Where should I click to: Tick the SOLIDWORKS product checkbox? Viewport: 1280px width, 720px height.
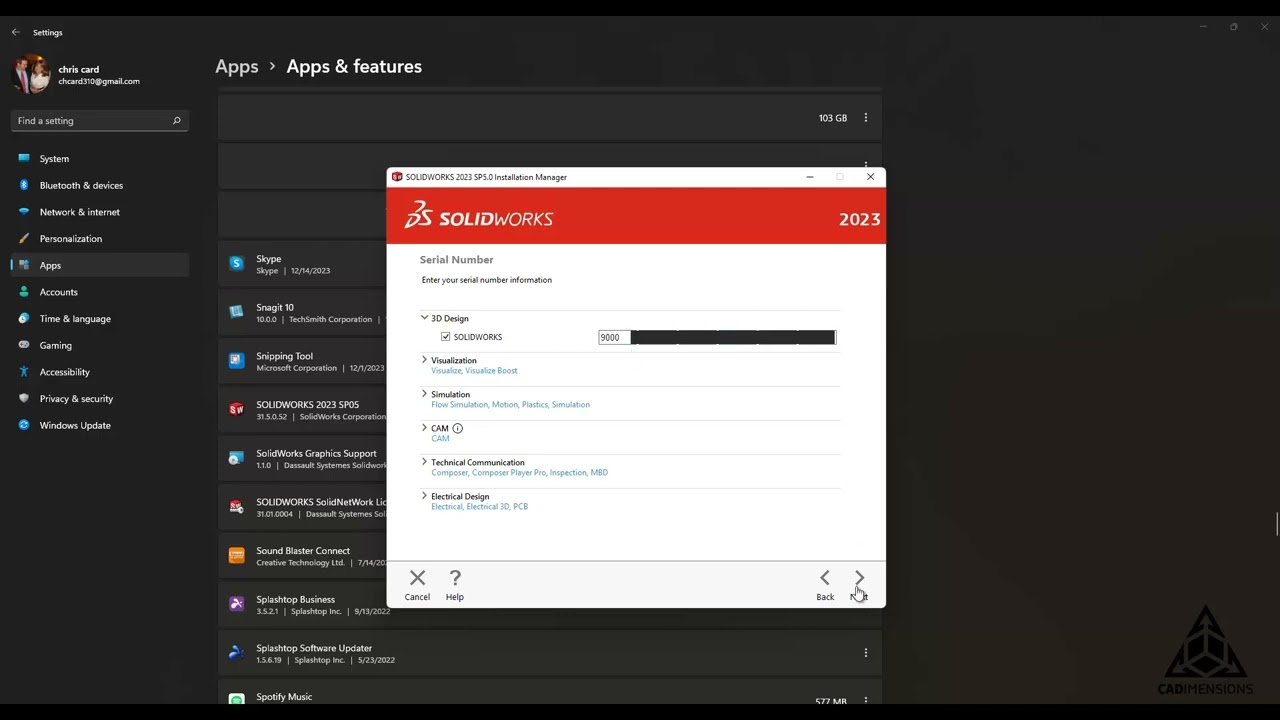click(x=446, y=337)
